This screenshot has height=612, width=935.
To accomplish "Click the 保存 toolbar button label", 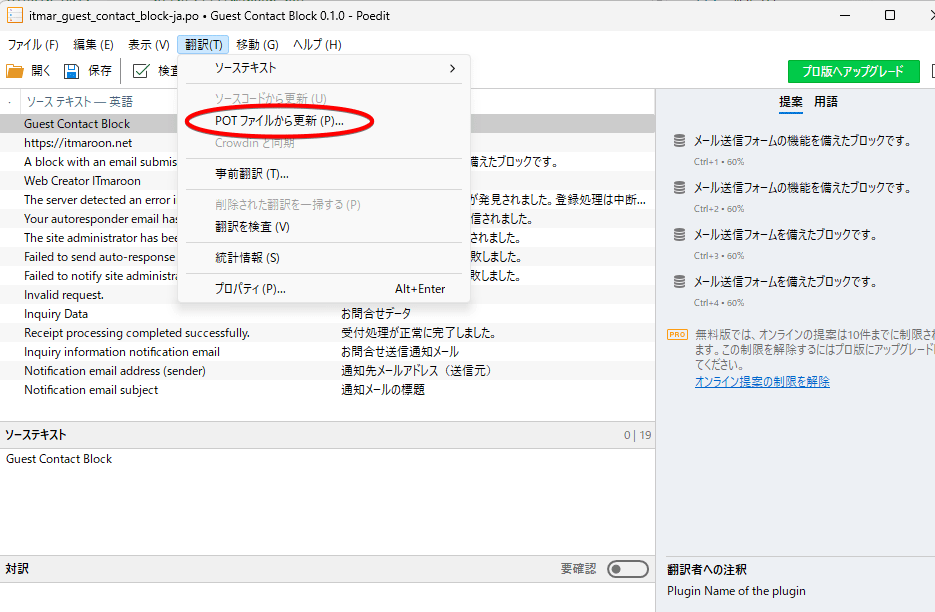I will pyautogui.click(x=100, y=71).
